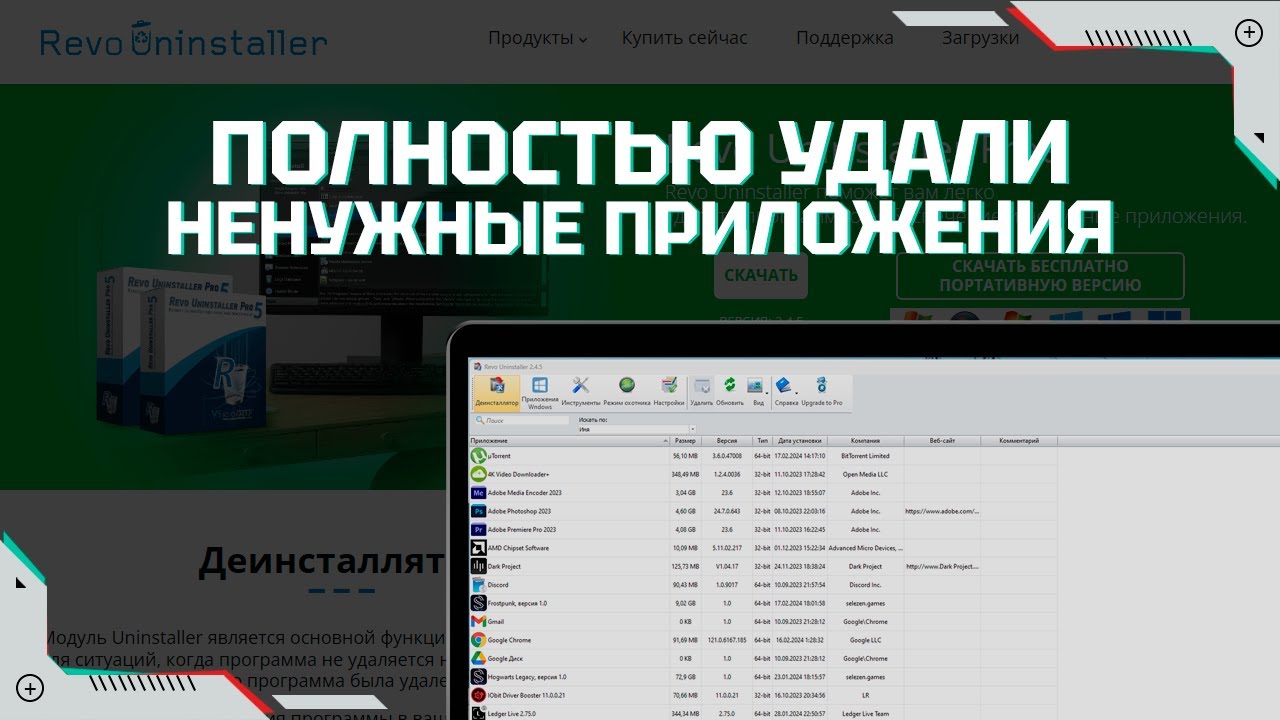The height and width of the screenshot is (720, 1280).
Task: Click the BitTorrent Limited company cell
Action: pos(866,456)
